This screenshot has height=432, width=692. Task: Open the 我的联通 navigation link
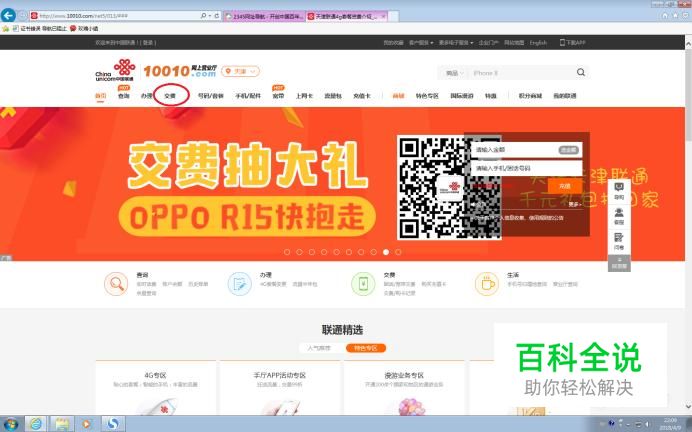(x=565, y=96)
